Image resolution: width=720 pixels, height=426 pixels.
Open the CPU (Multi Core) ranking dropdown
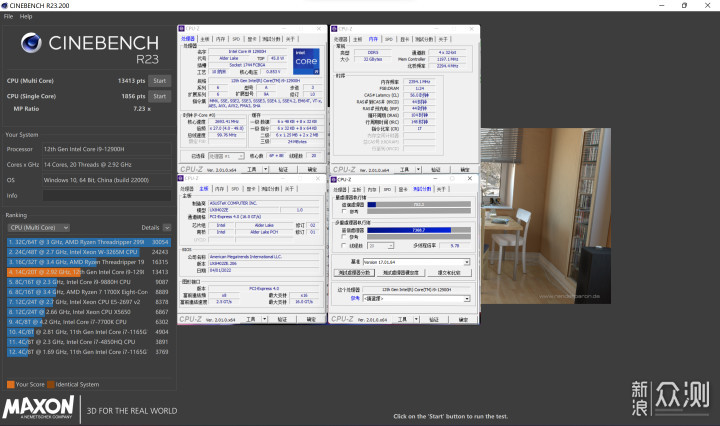coord(39,228)
